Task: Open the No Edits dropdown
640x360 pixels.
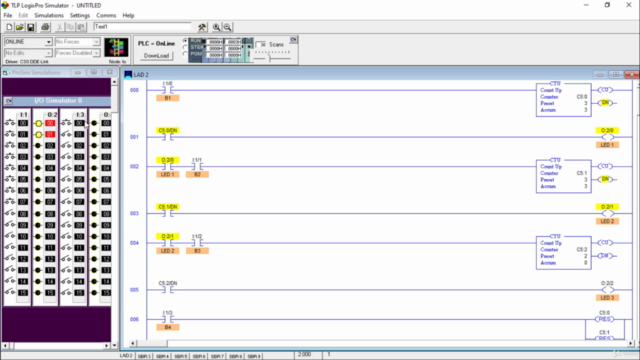Action: (48, 53)
